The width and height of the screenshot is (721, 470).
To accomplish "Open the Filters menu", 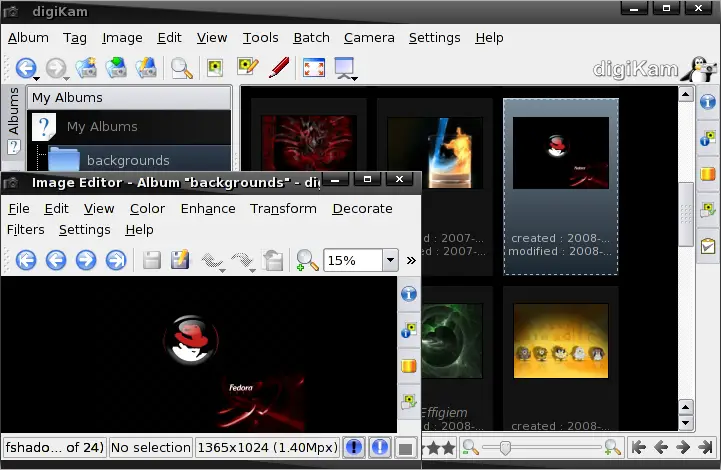I will pos(26,229).
